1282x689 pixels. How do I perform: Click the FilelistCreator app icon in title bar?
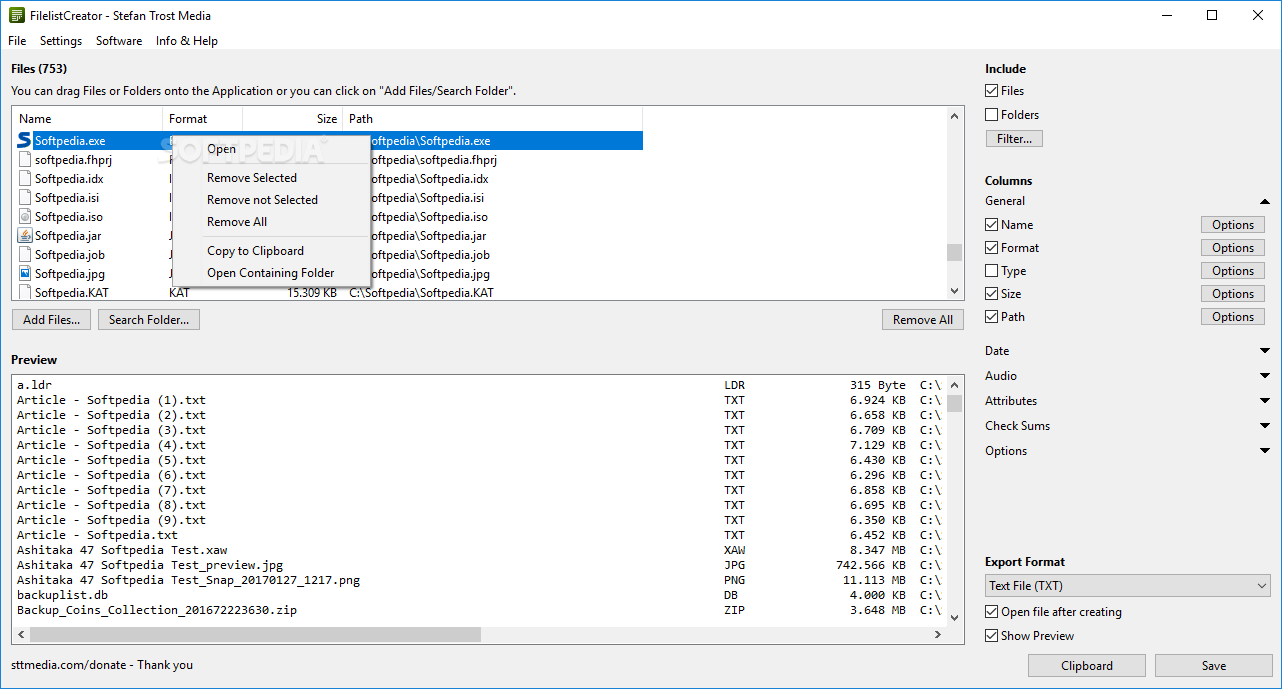(17, 15)
